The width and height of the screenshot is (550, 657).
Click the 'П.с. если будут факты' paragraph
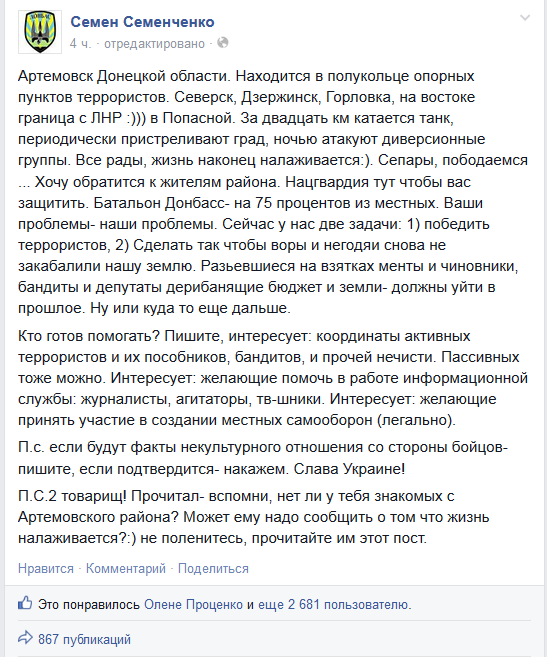(263, 458)
